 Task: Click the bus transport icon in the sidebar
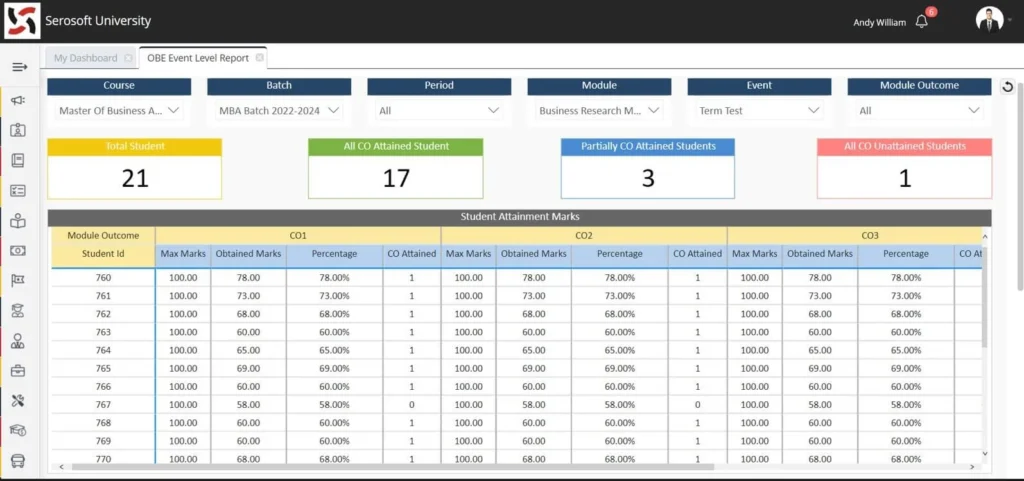tap(18, 462)
